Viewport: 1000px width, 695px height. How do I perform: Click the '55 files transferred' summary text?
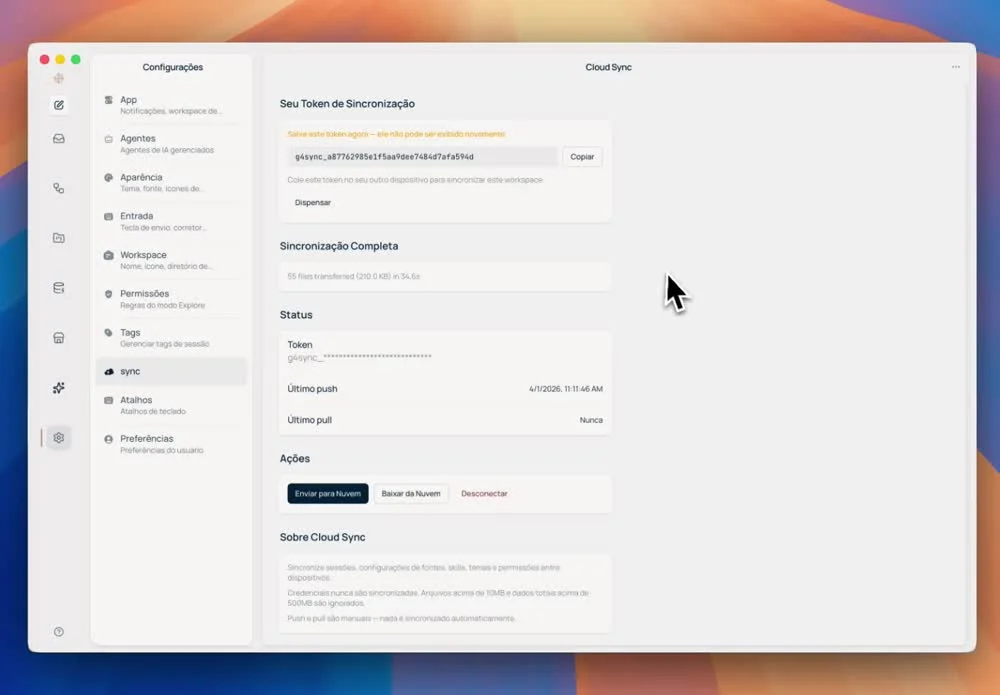[353, 277]
